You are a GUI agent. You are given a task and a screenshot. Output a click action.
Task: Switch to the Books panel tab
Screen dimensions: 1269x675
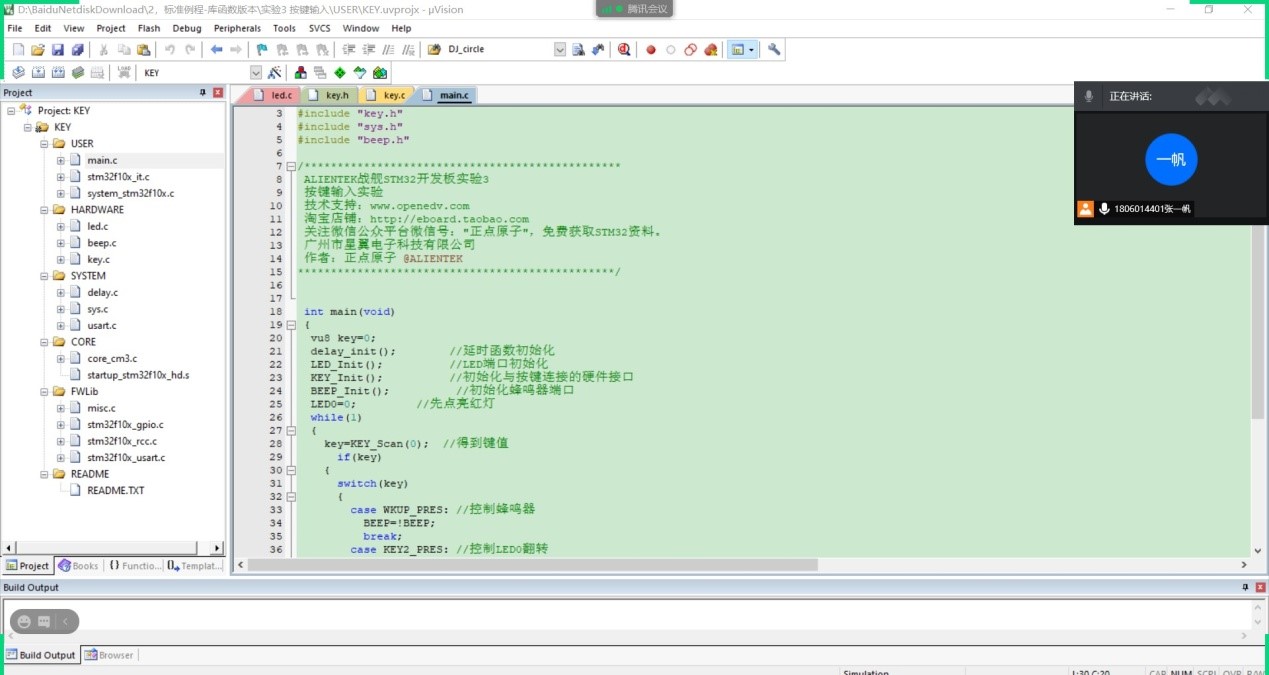pos(78,566)
